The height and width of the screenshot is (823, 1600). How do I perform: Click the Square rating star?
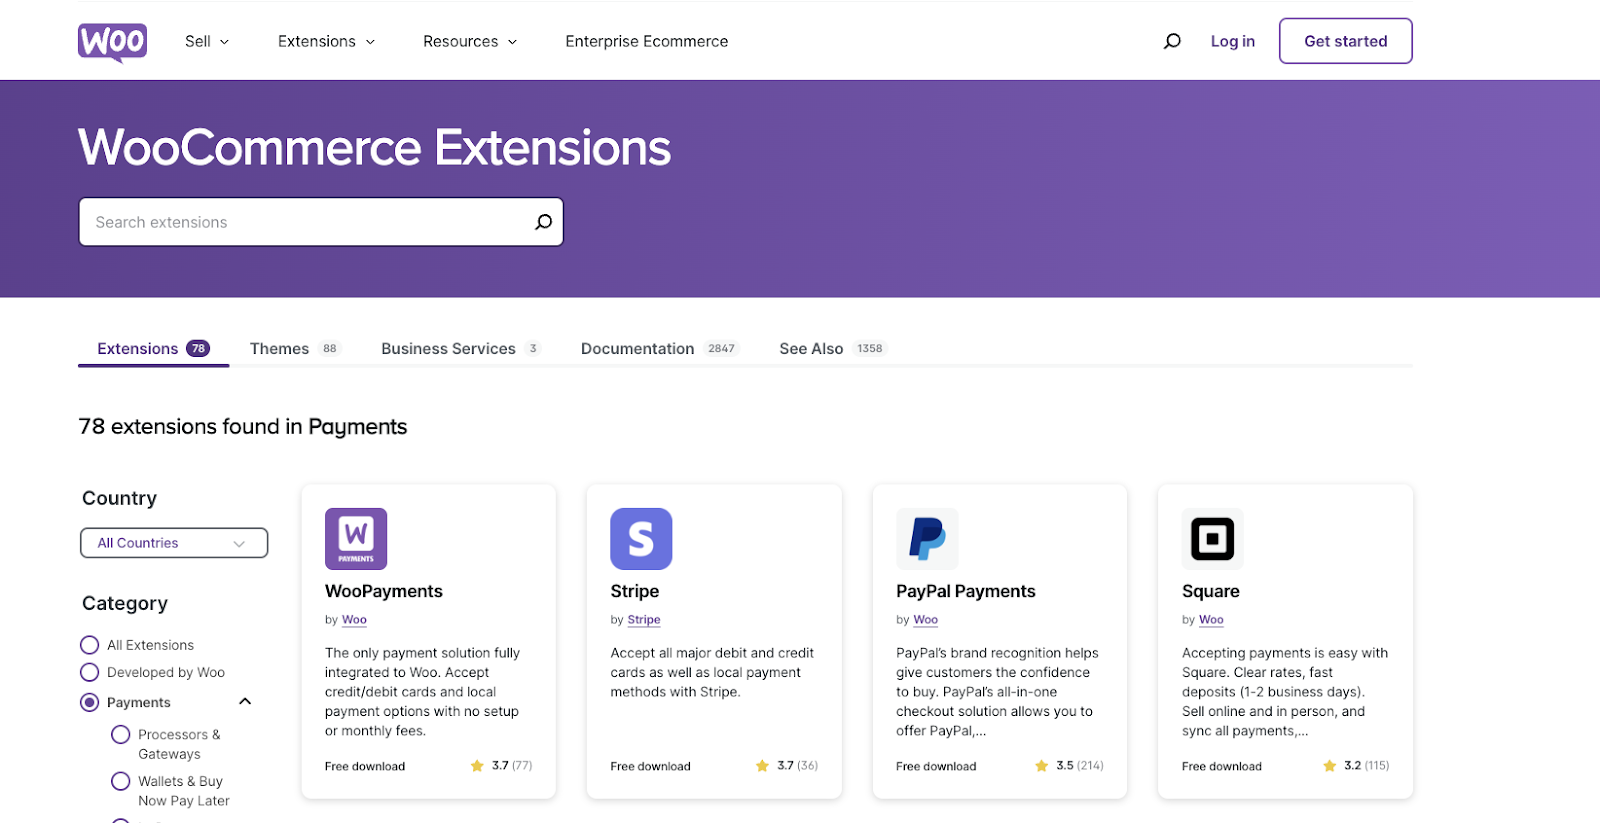click(1329, 766)
